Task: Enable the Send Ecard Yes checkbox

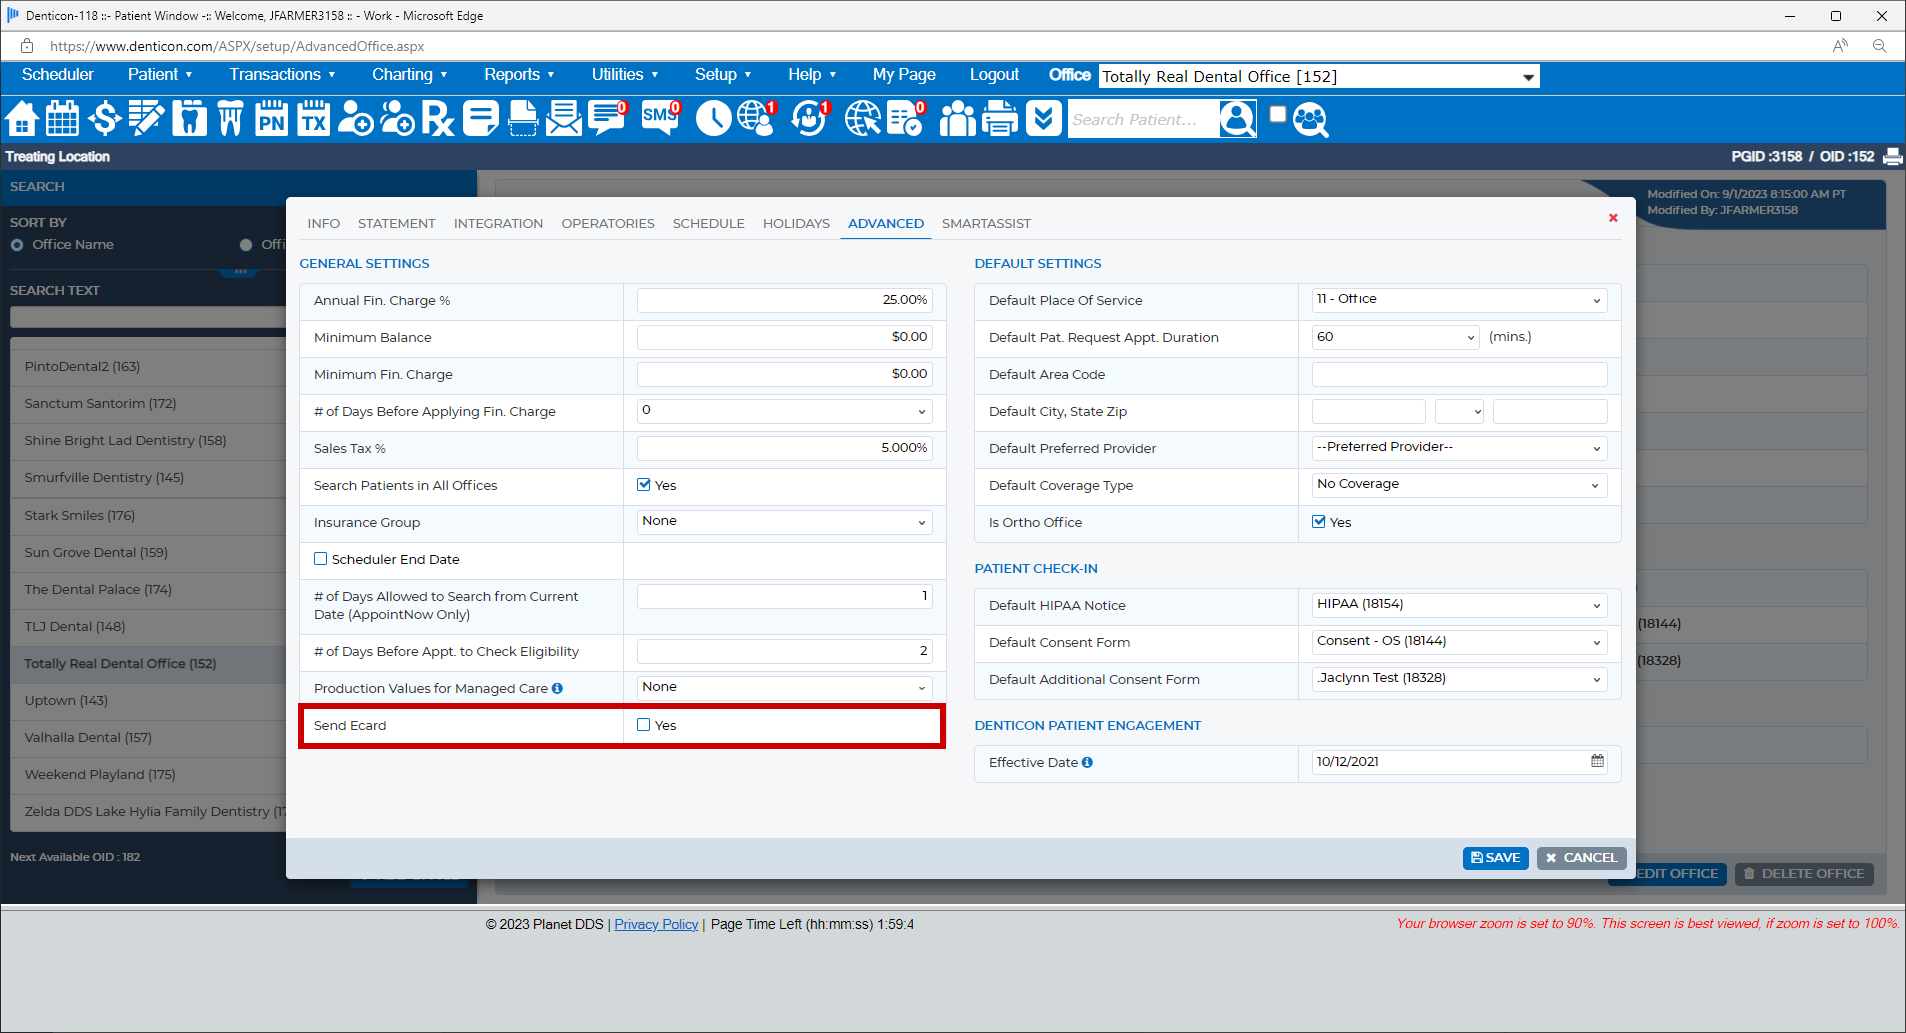Action: 643,725
